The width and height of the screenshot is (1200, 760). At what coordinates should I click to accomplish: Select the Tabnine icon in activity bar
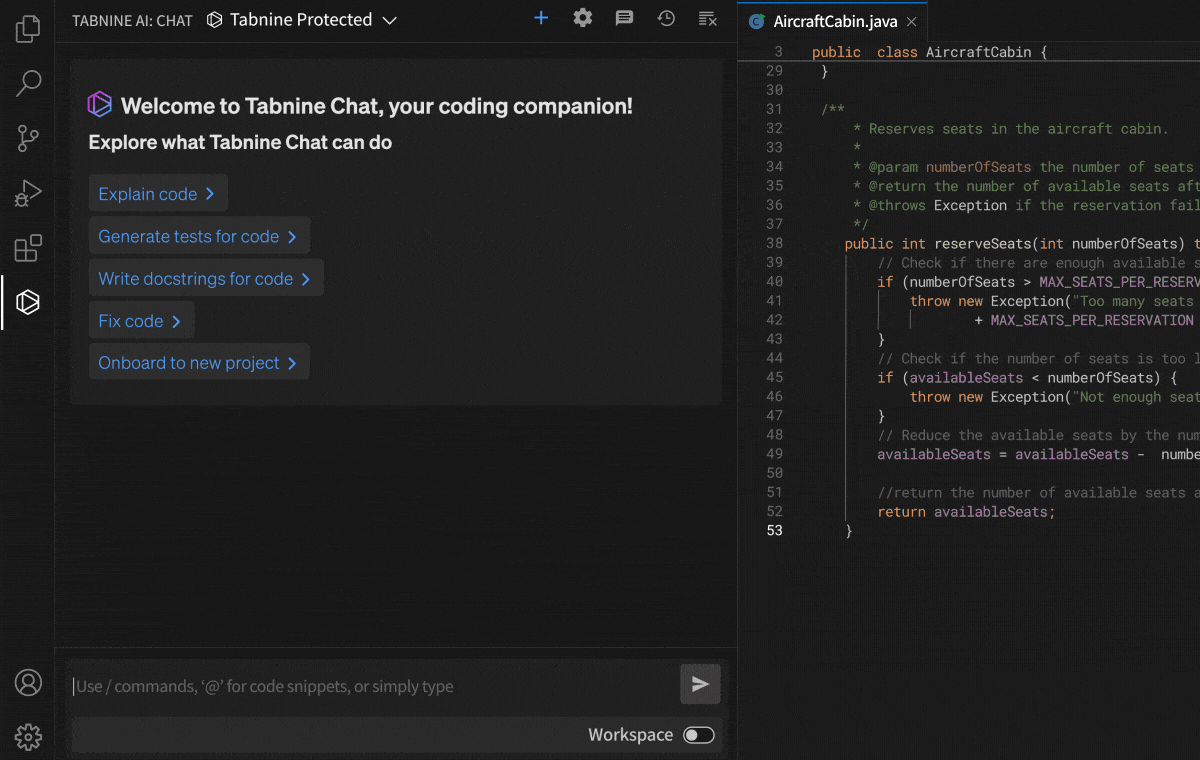pos(28,302)
